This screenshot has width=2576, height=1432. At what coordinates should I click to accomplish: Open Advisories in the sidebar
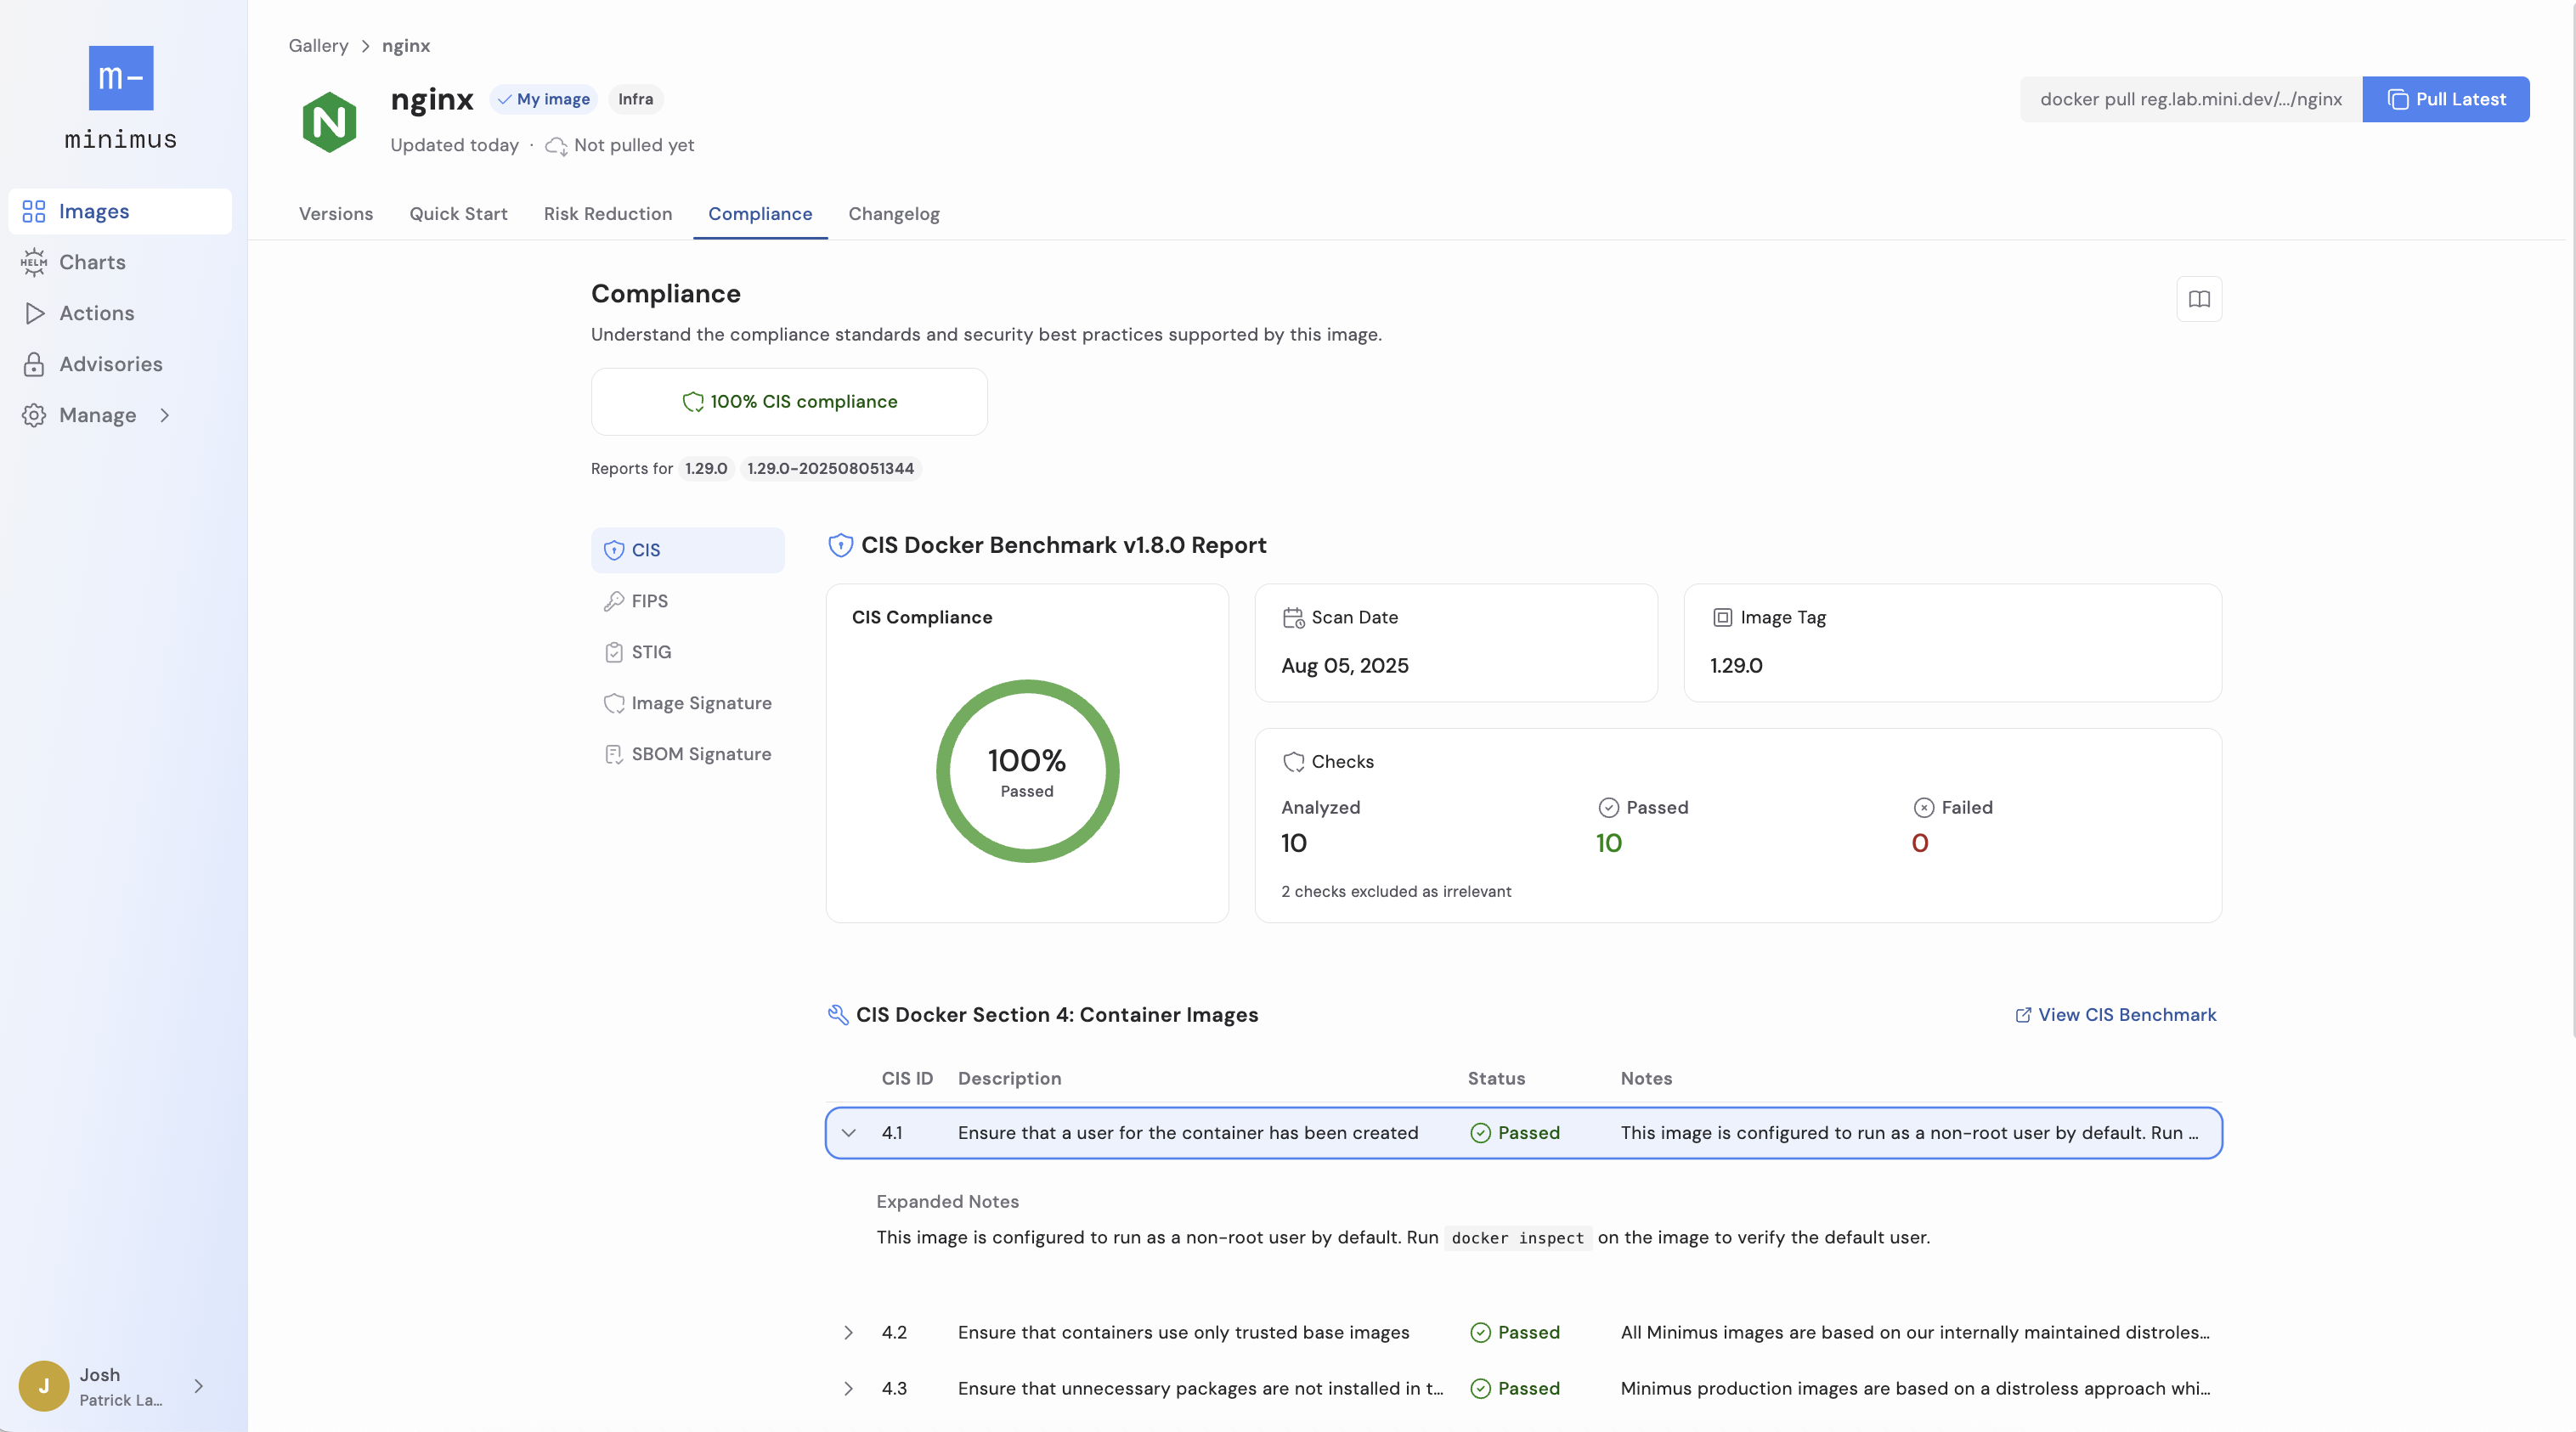tap(120, 364)
